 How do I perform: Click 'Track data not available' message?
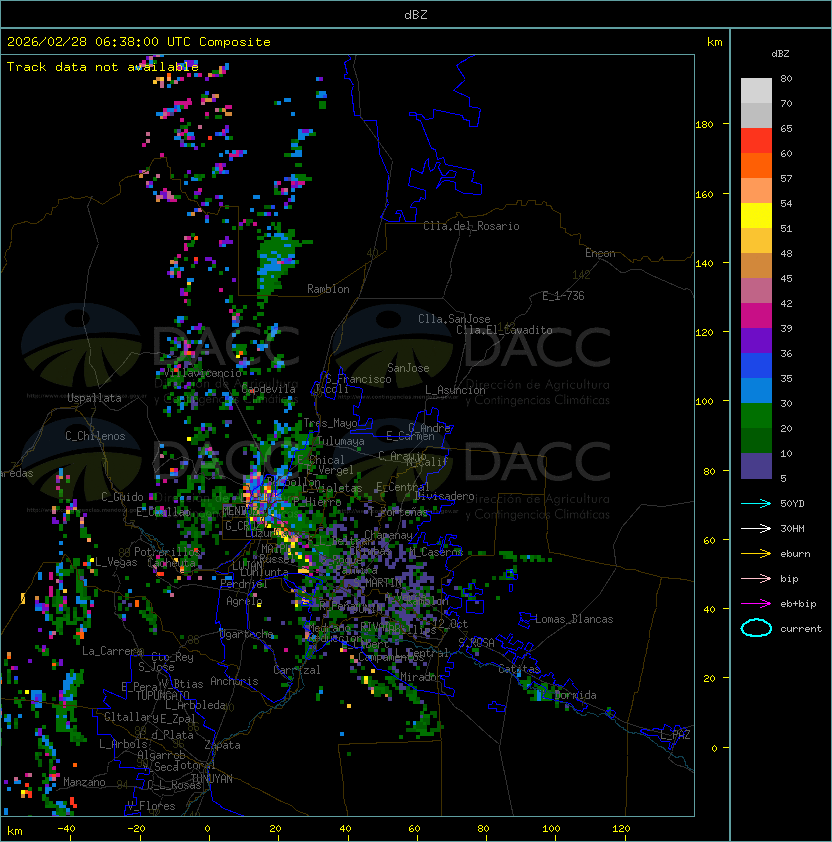point(103,67)
